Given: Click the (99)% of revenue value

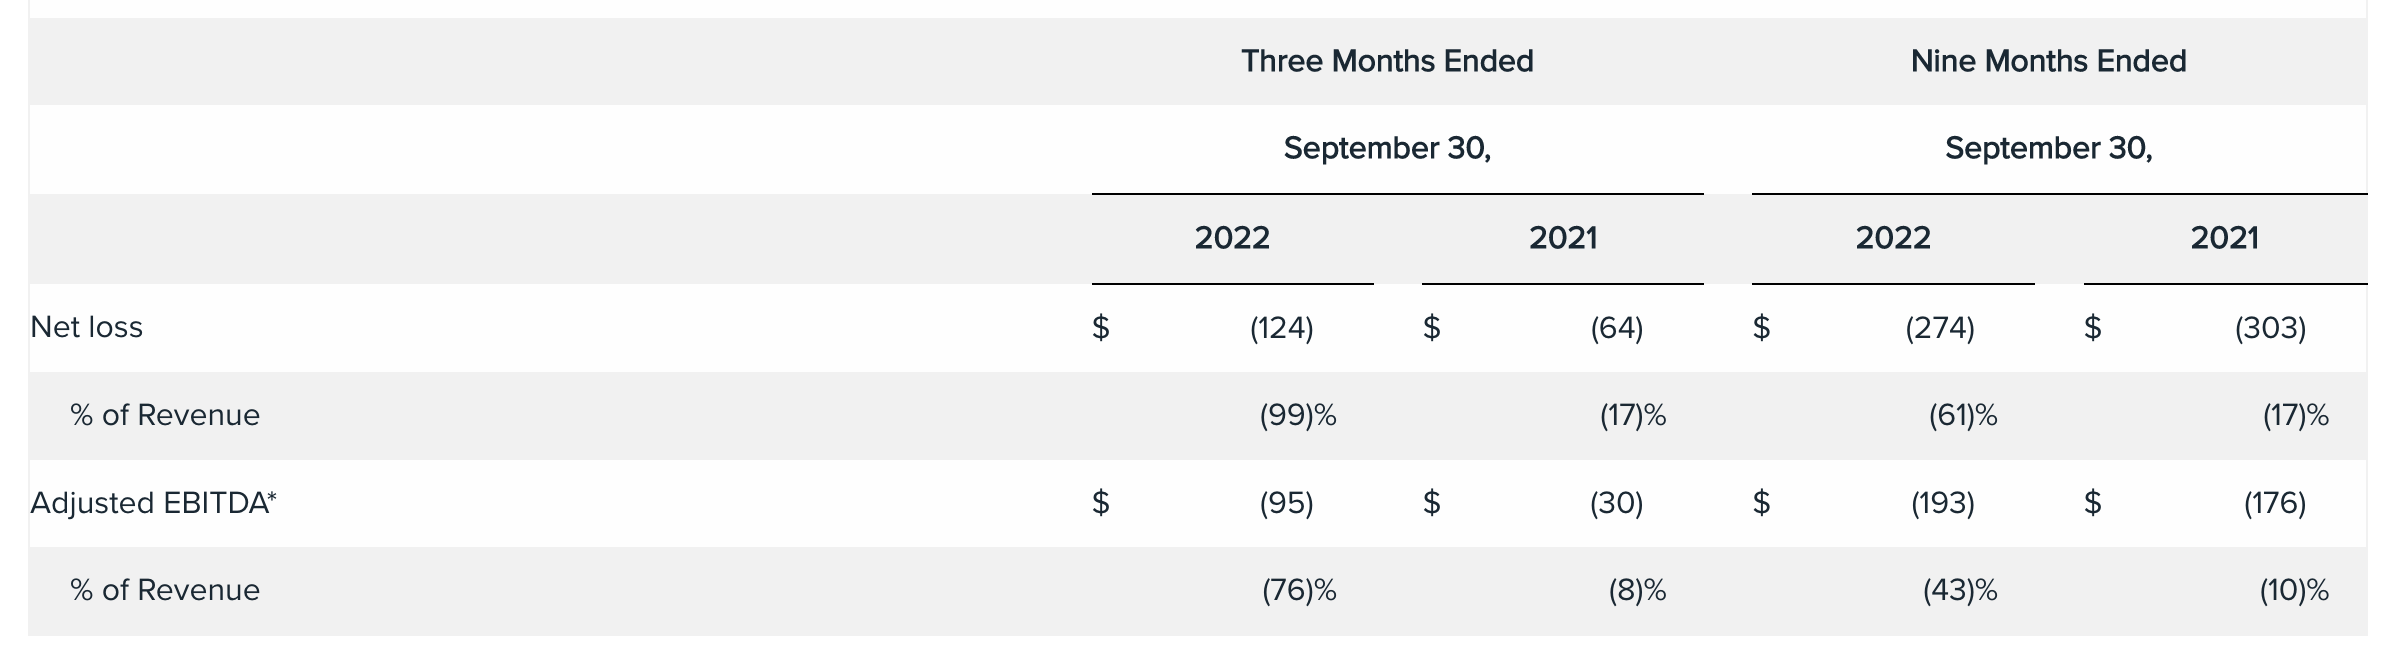Looking at the screenshot, I should (1297, 416).
